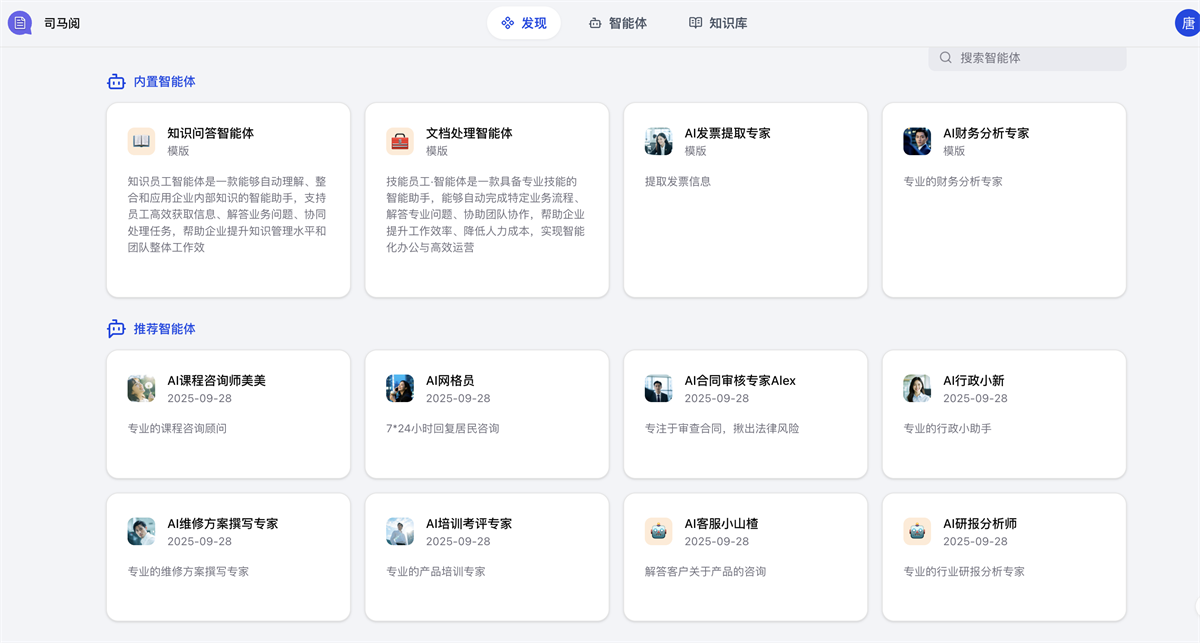Screen dimensions: 1200x643
Task: Open AI维修方案撰写专家 card title
Action: tap(222, 523)
